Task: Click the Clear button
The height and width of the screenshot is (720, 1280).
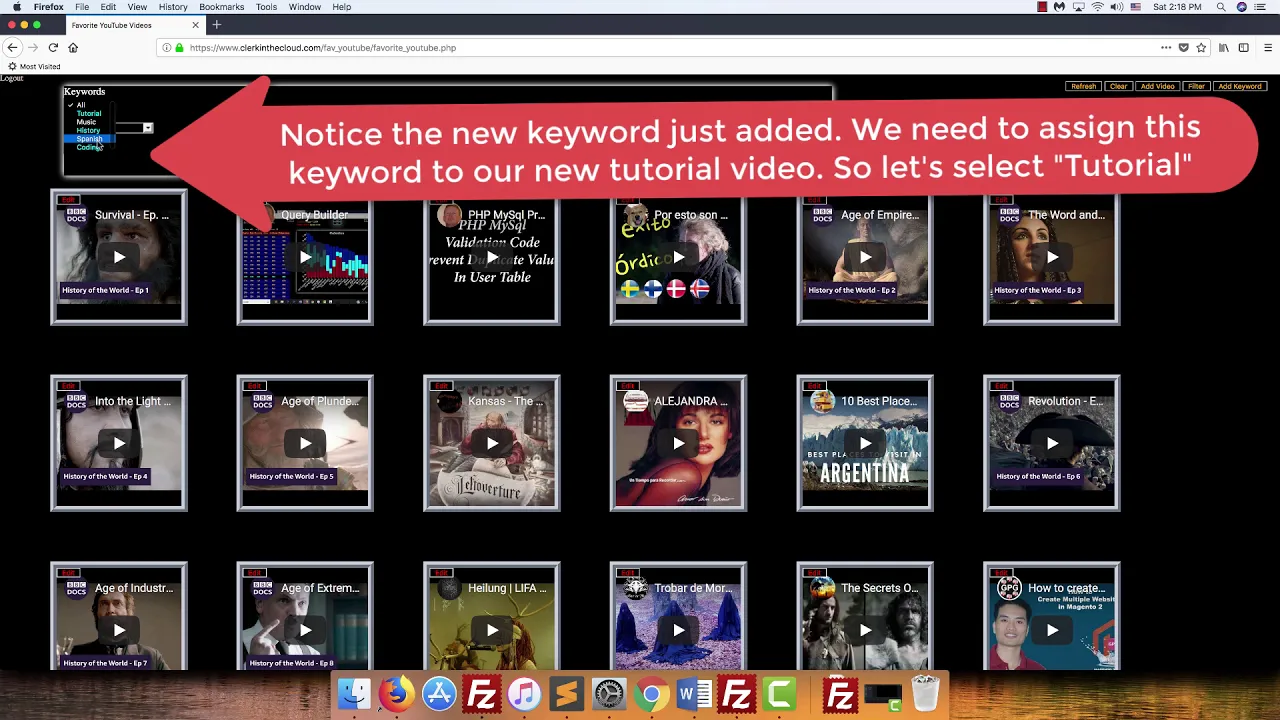Action: 1118,87
